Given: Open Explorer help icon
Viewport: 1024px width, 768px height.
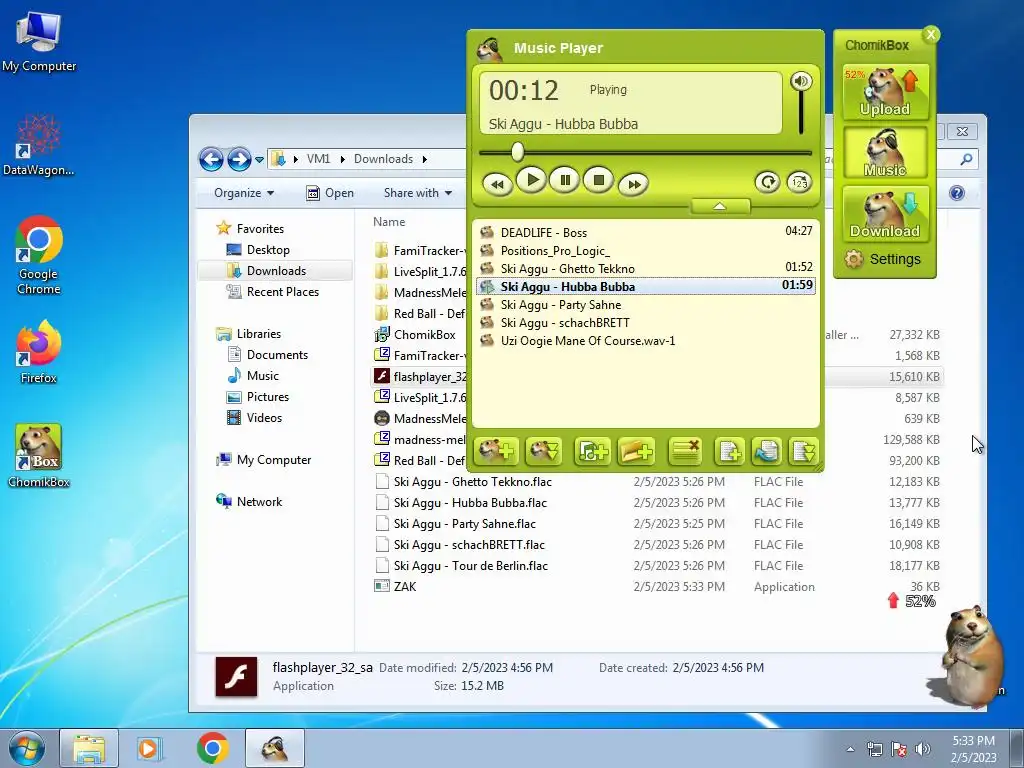Looking at the screenshot, I should (957, 193).
